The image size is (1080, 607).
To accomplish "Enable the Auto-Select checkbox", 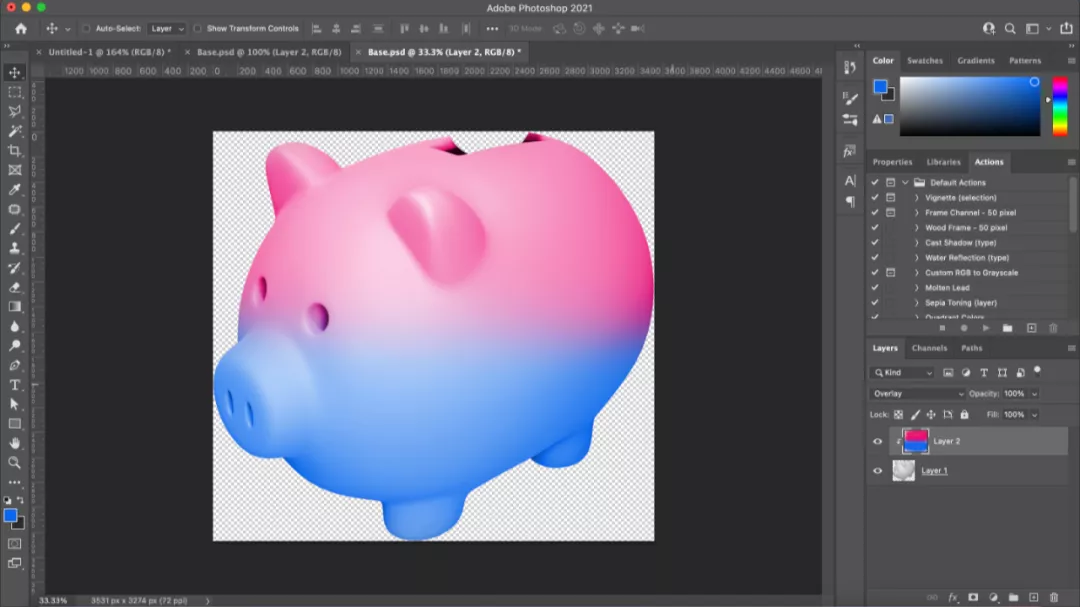I will [86, 29].
